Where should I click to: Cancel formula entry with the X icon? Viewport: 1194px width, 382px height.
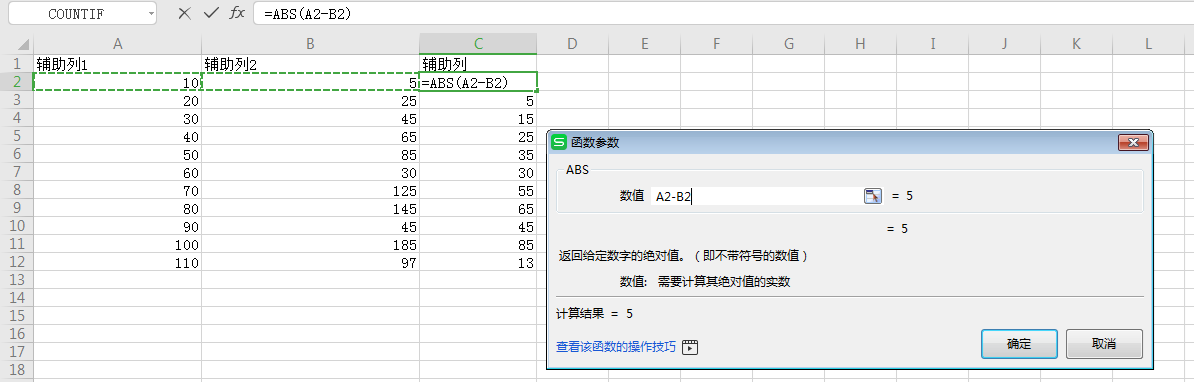tap(184, 13)
